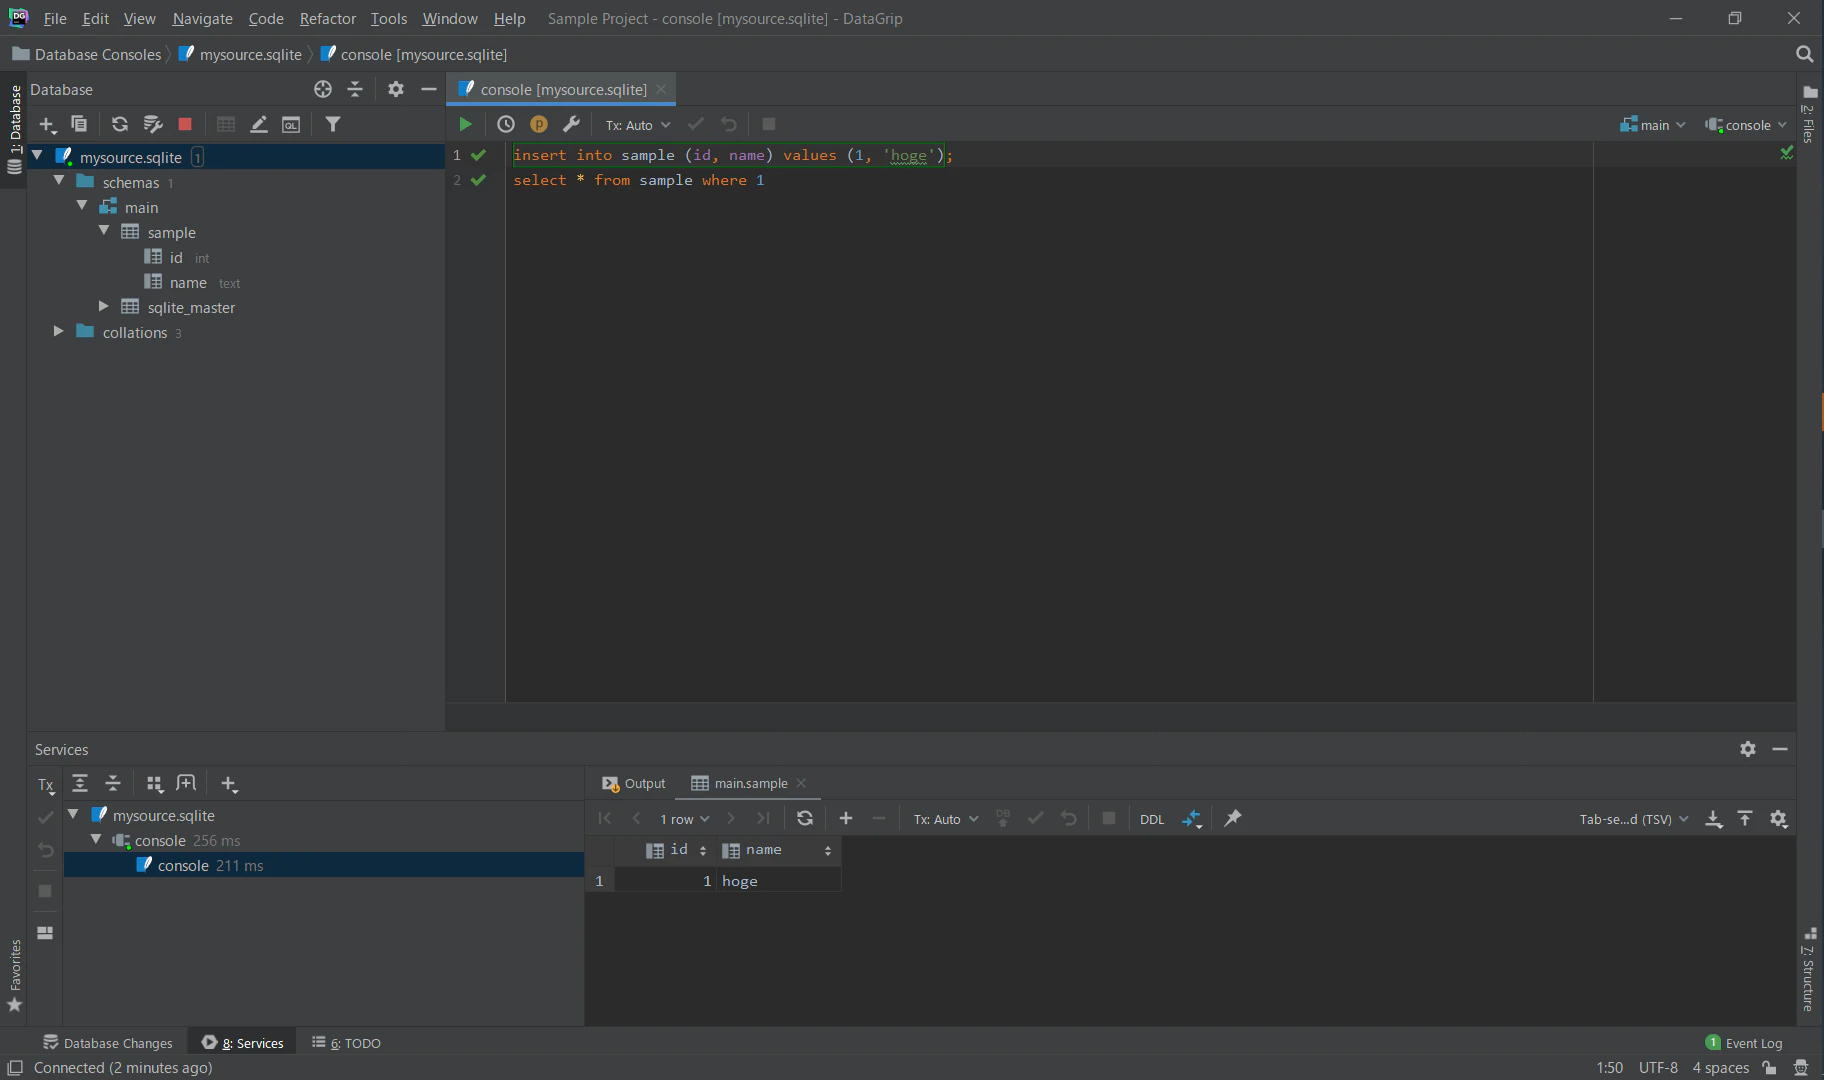Reload the result page in the main.sample grid

pyautogui.click(x=805, y=818)
